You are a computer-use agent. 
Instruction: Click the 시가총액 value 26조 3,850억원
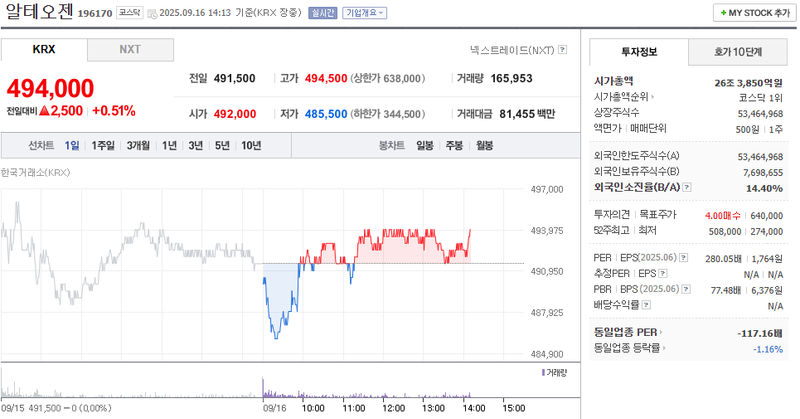tap(748, 83)
